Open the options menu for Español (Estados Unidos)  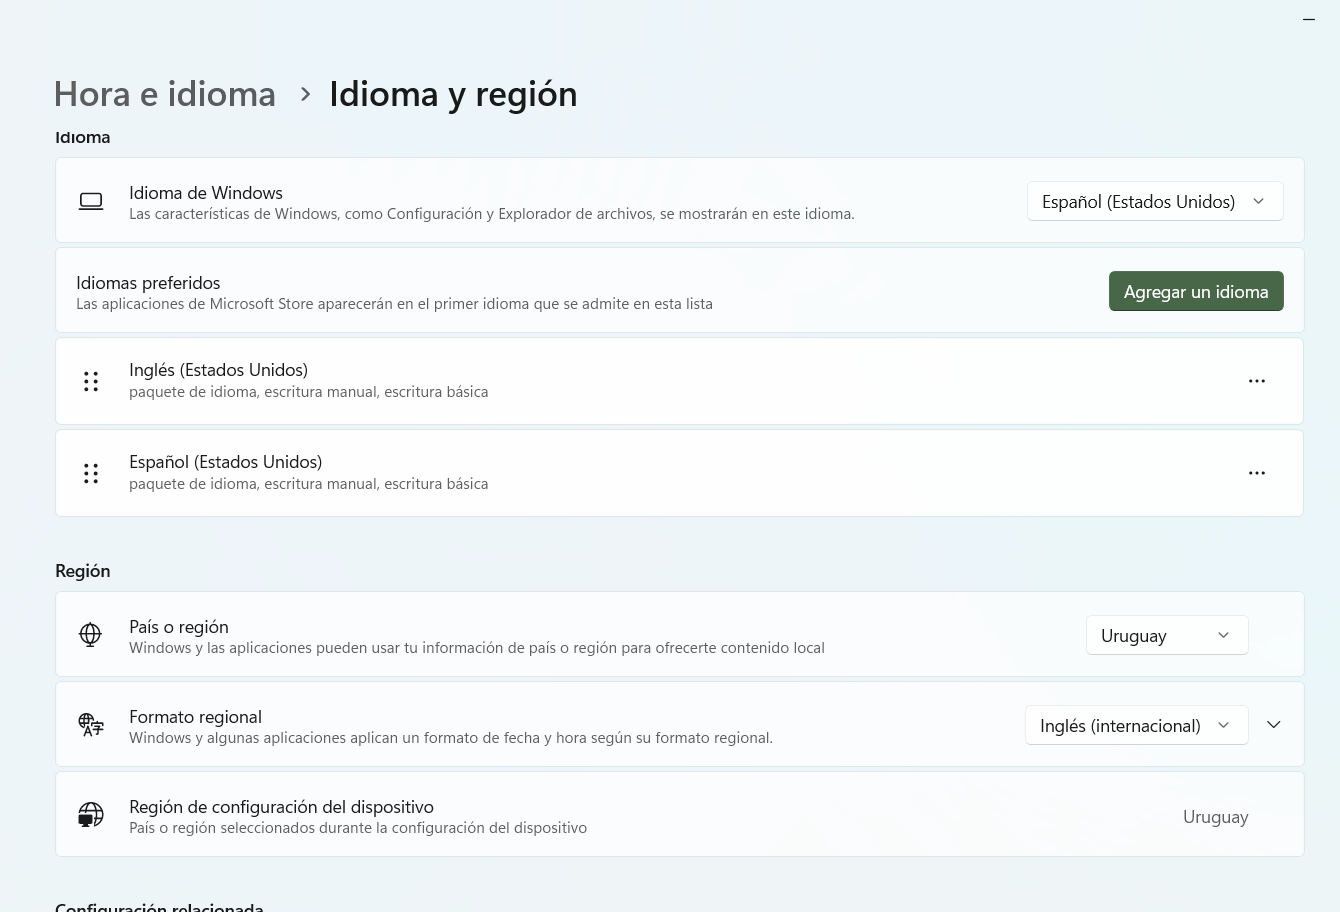pos(1257,473)
